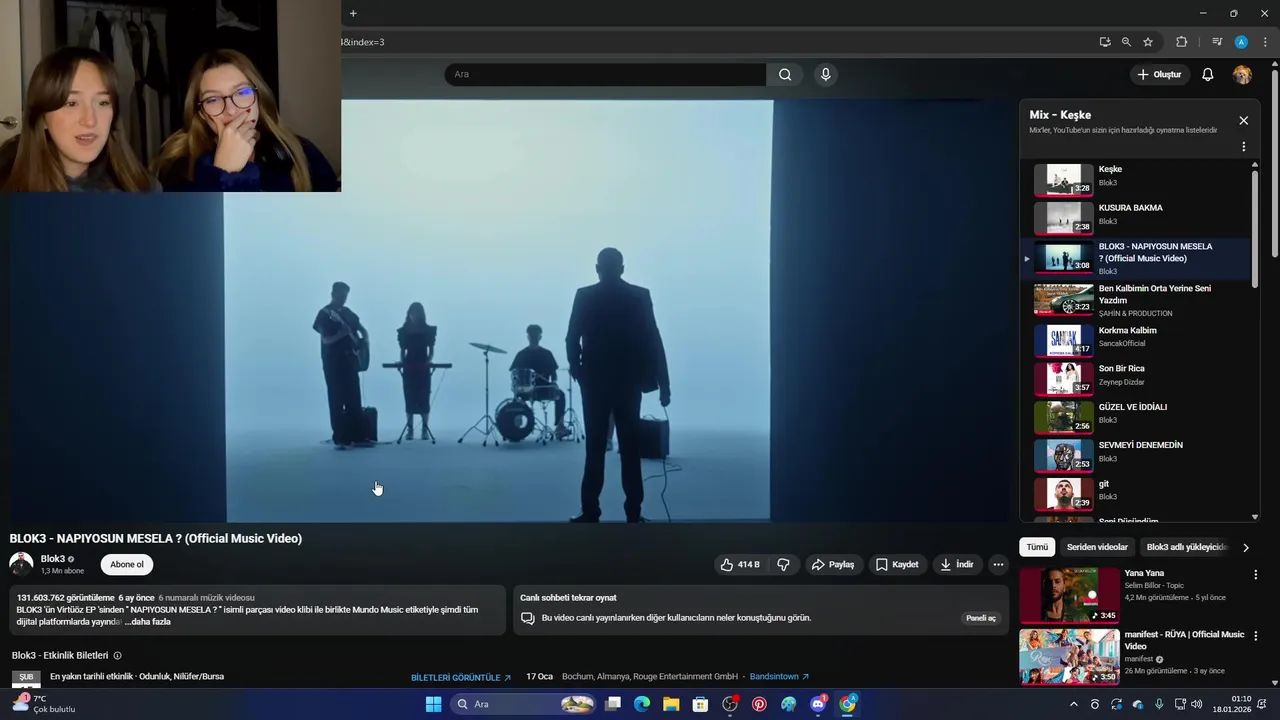Focus the YouTube Ara search field
Image resolution: width=1280 pixels, height=720 pixels.
coord(605,74)
